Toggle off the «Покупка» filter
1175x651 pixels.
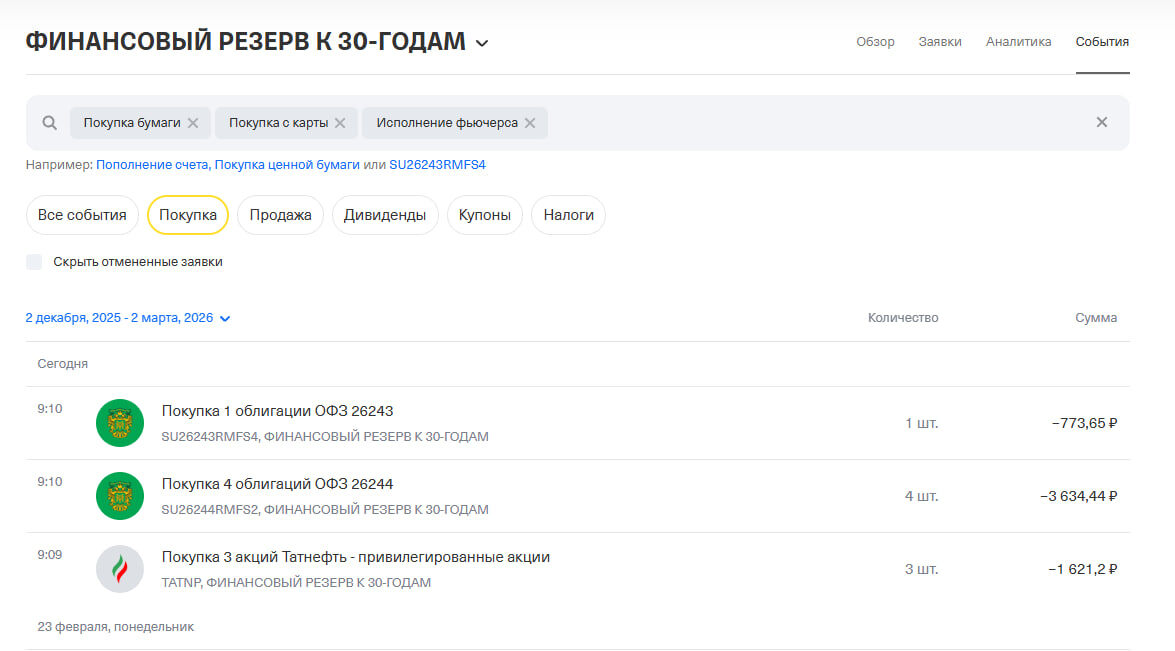(x=187, y=214)
